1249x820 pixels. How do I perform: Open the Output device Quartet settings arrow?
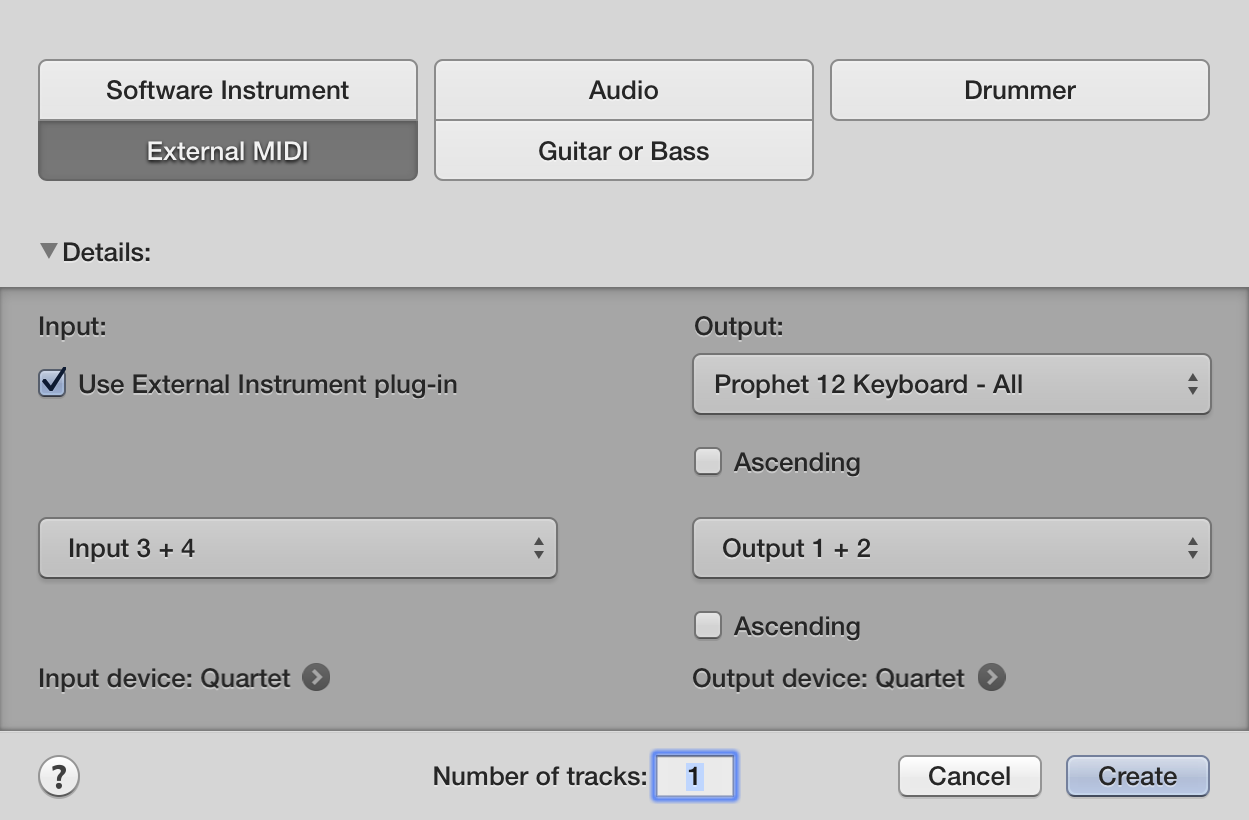tap(992, 678)
